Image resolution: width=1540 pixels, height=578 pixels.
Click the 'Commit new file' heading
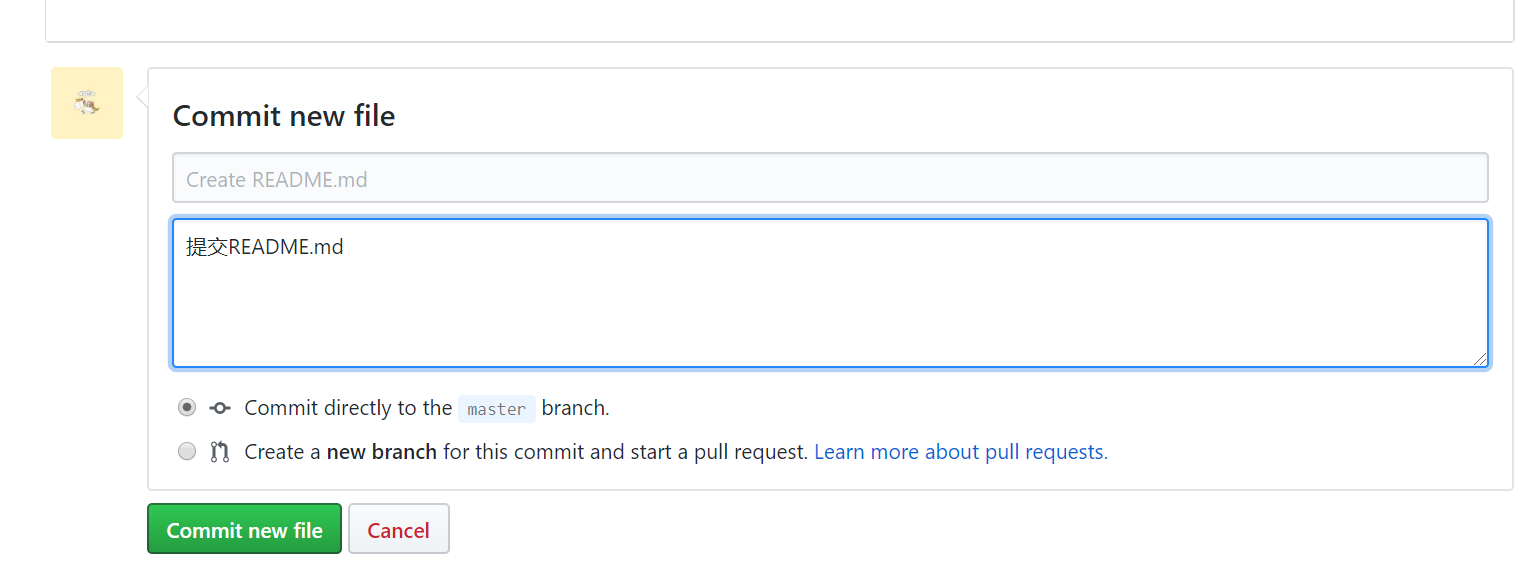click(x=284, y=116)
